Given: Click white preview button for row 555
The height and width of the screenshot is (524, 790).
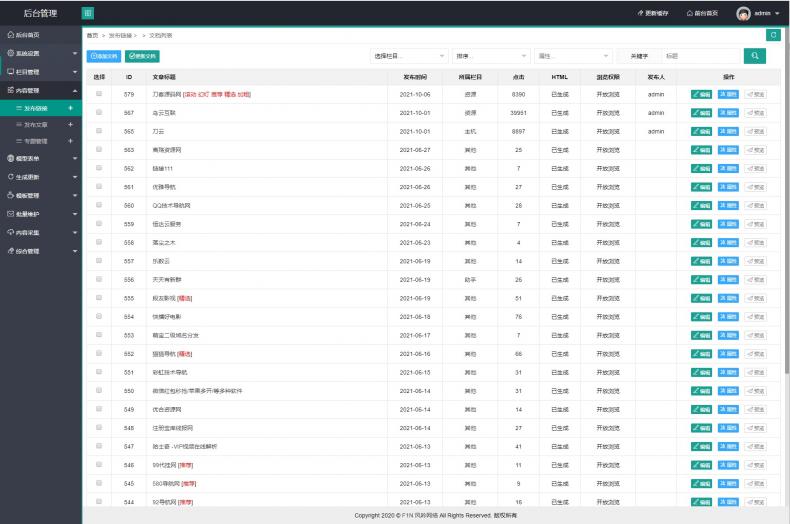Looking at the screenshot, I should click(755, 298).
